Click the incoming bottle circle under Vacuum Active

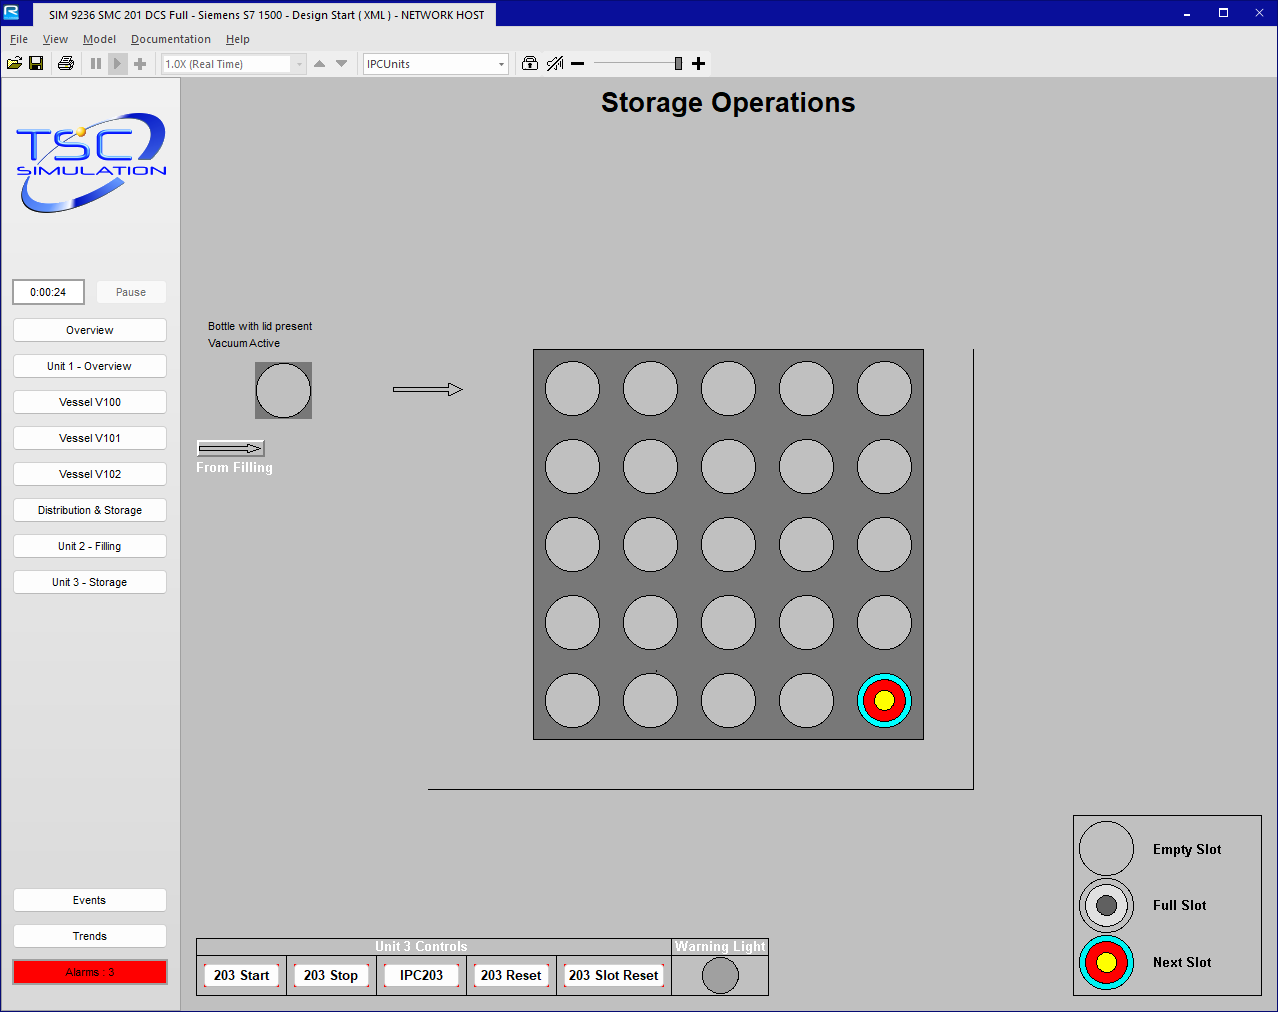click(x=284, y=390)
